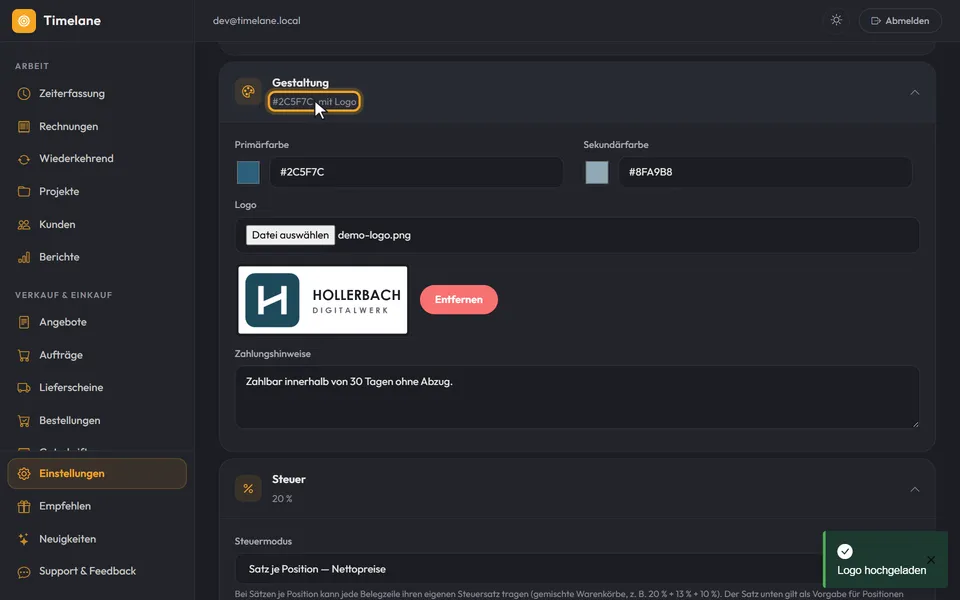Open the Primärfarbe color swatch
This screenshot has width=960, height=600.
pyautogui.click(x=248, y=173)
